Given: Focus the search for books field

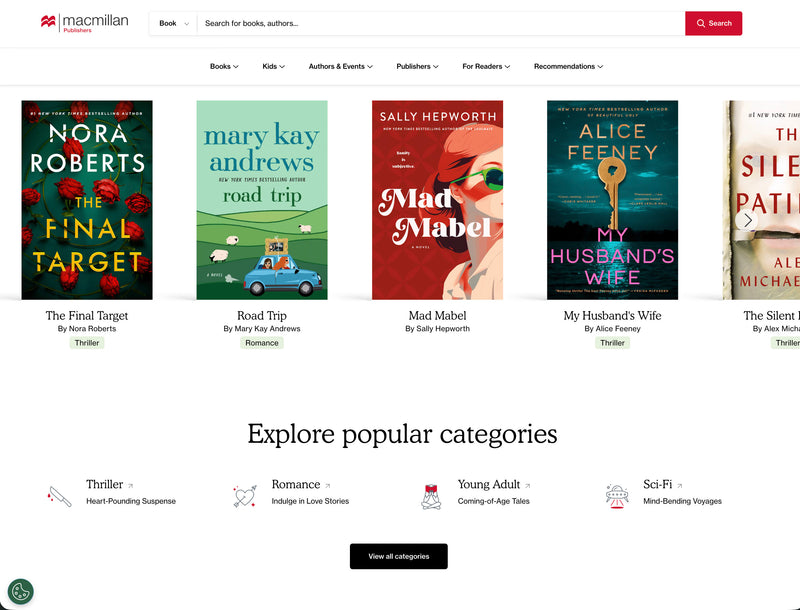Looking at the screenshot, I should [x=441, y=23].
